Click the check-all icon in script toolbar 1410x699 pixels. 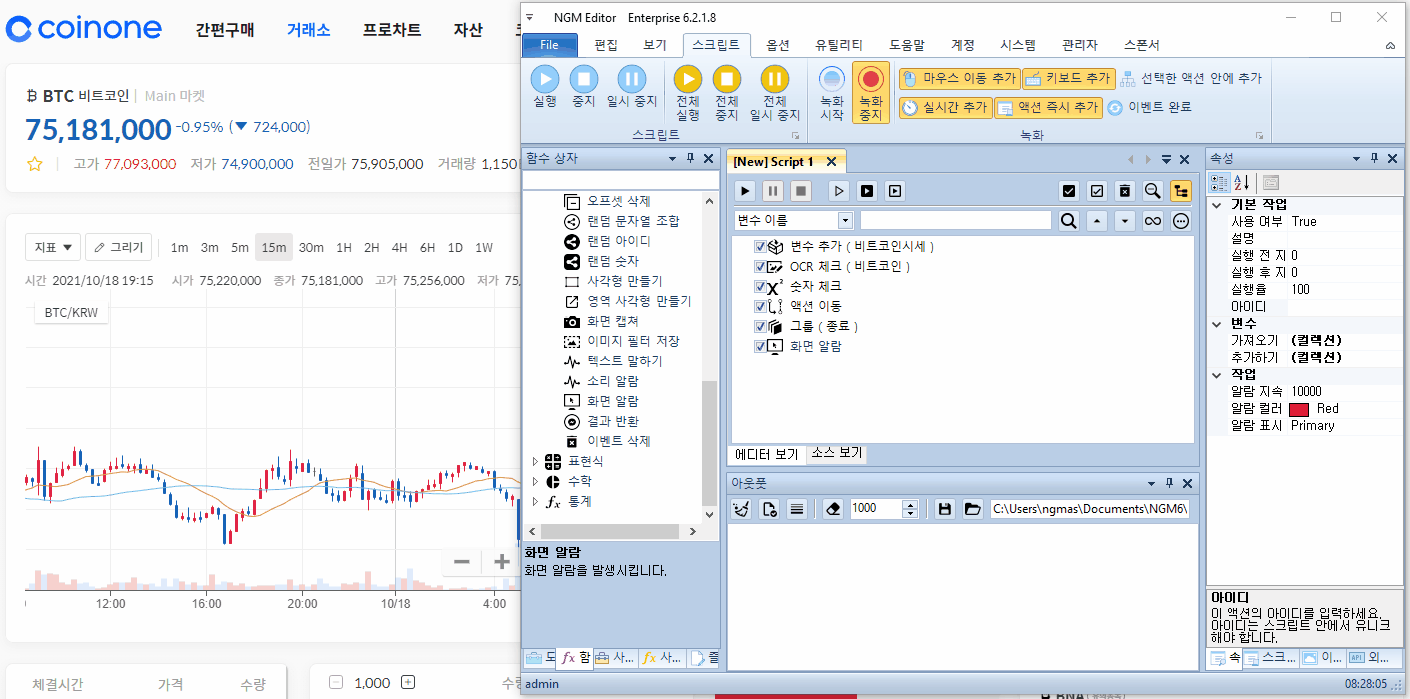[1069, 190]
